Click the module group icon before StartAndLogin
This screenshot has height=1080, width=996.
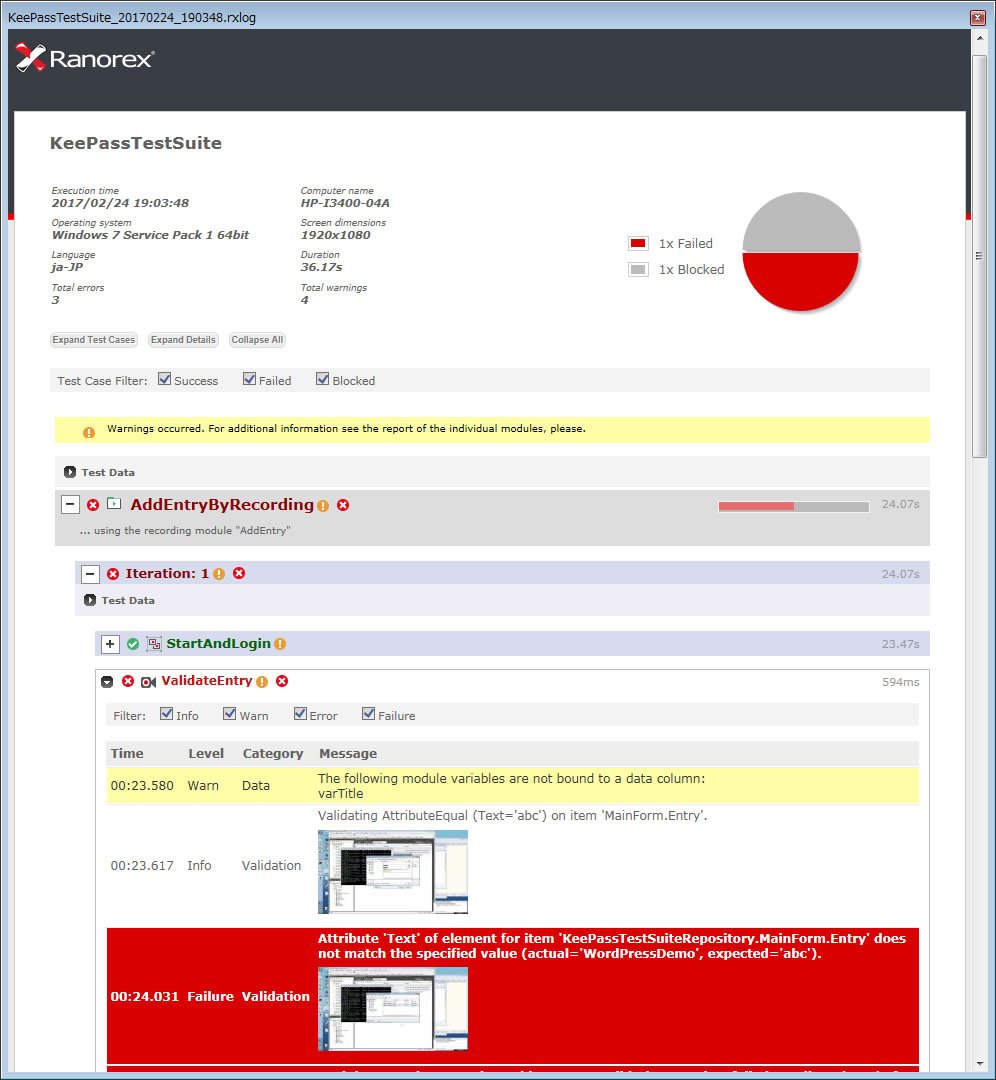154,644
